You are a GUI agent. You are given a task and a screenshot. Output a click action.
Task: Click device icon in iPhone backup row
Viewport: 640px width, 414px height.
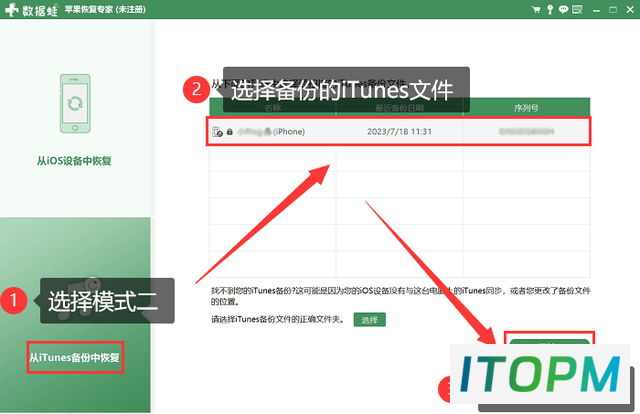[x=217, y=131]
